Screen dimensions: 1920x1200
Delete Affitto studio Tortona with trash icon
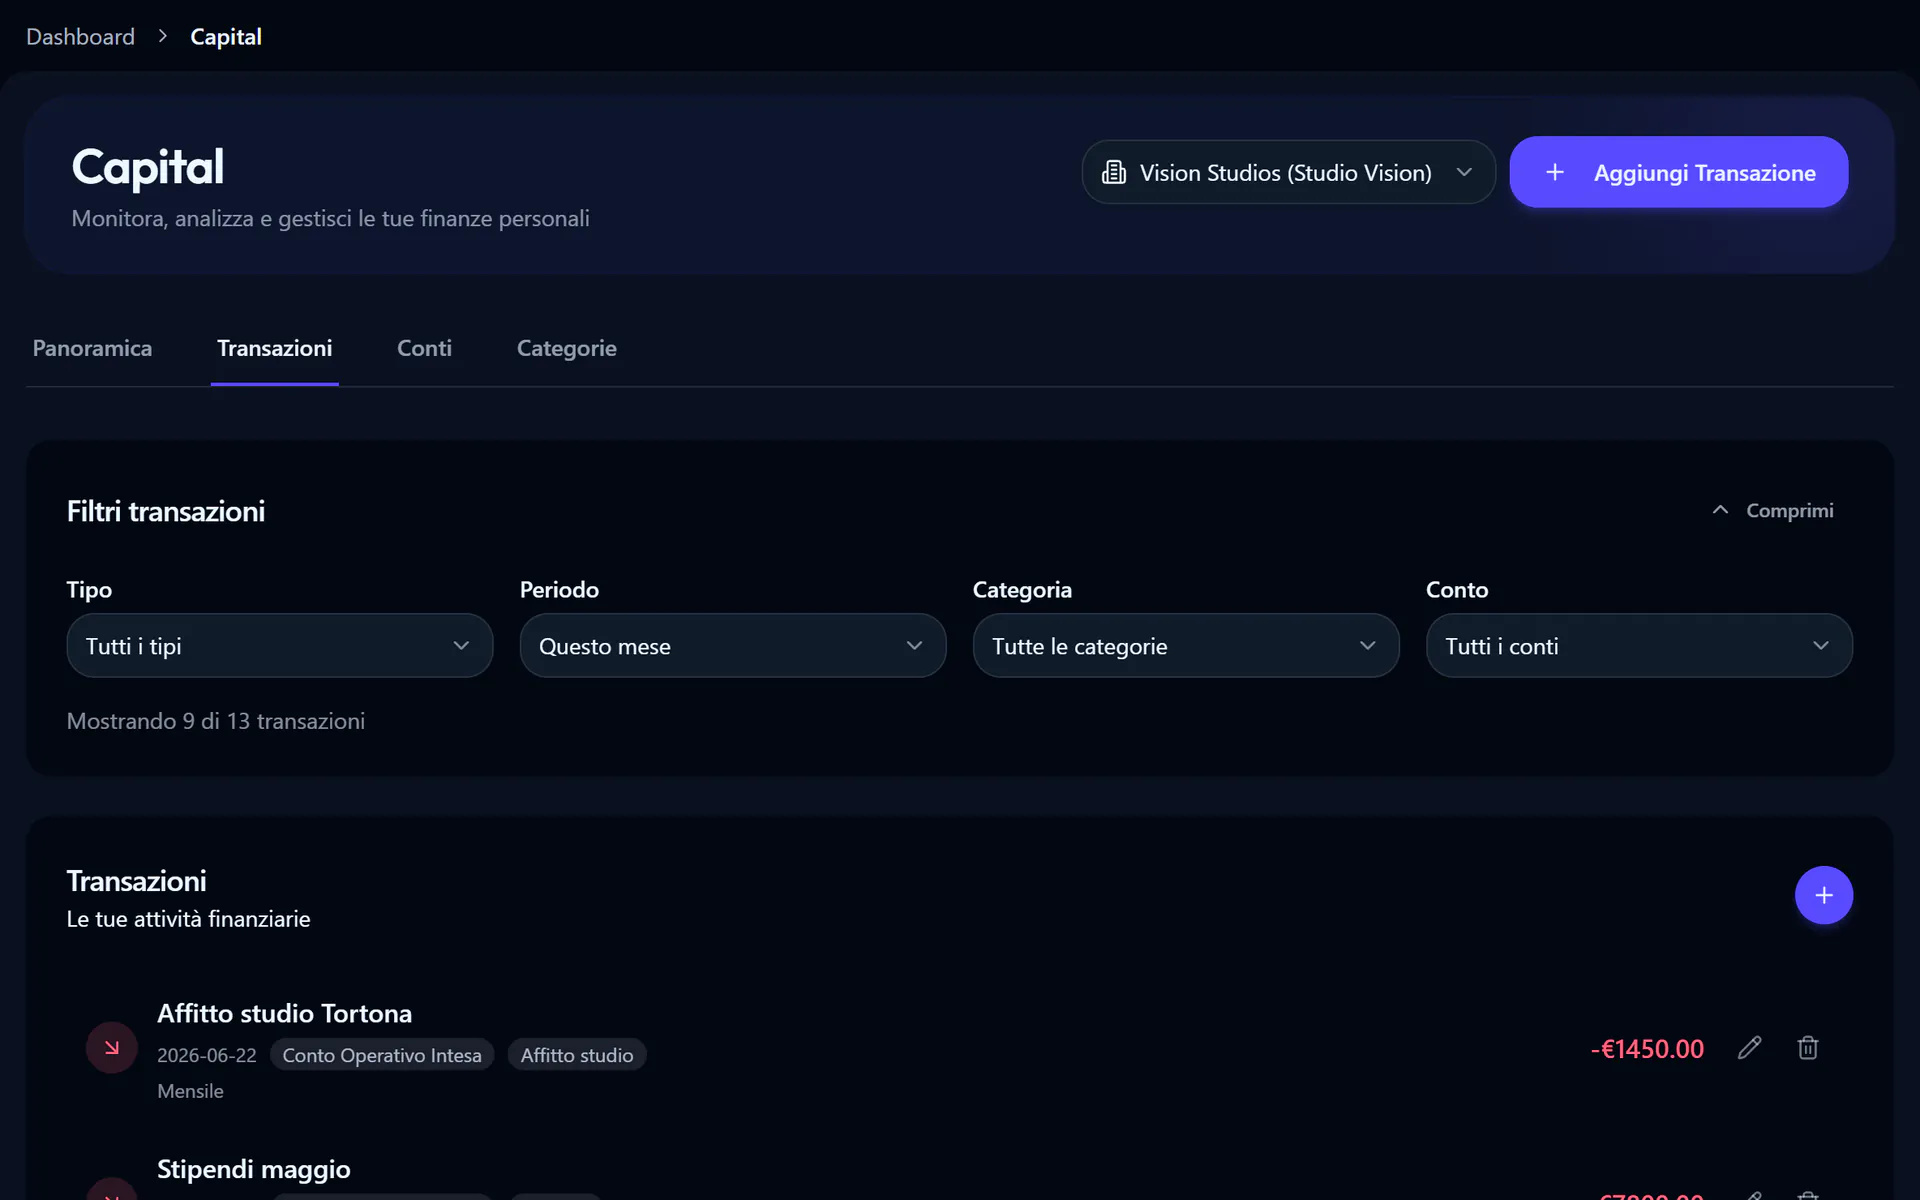coord(1807,1048)
